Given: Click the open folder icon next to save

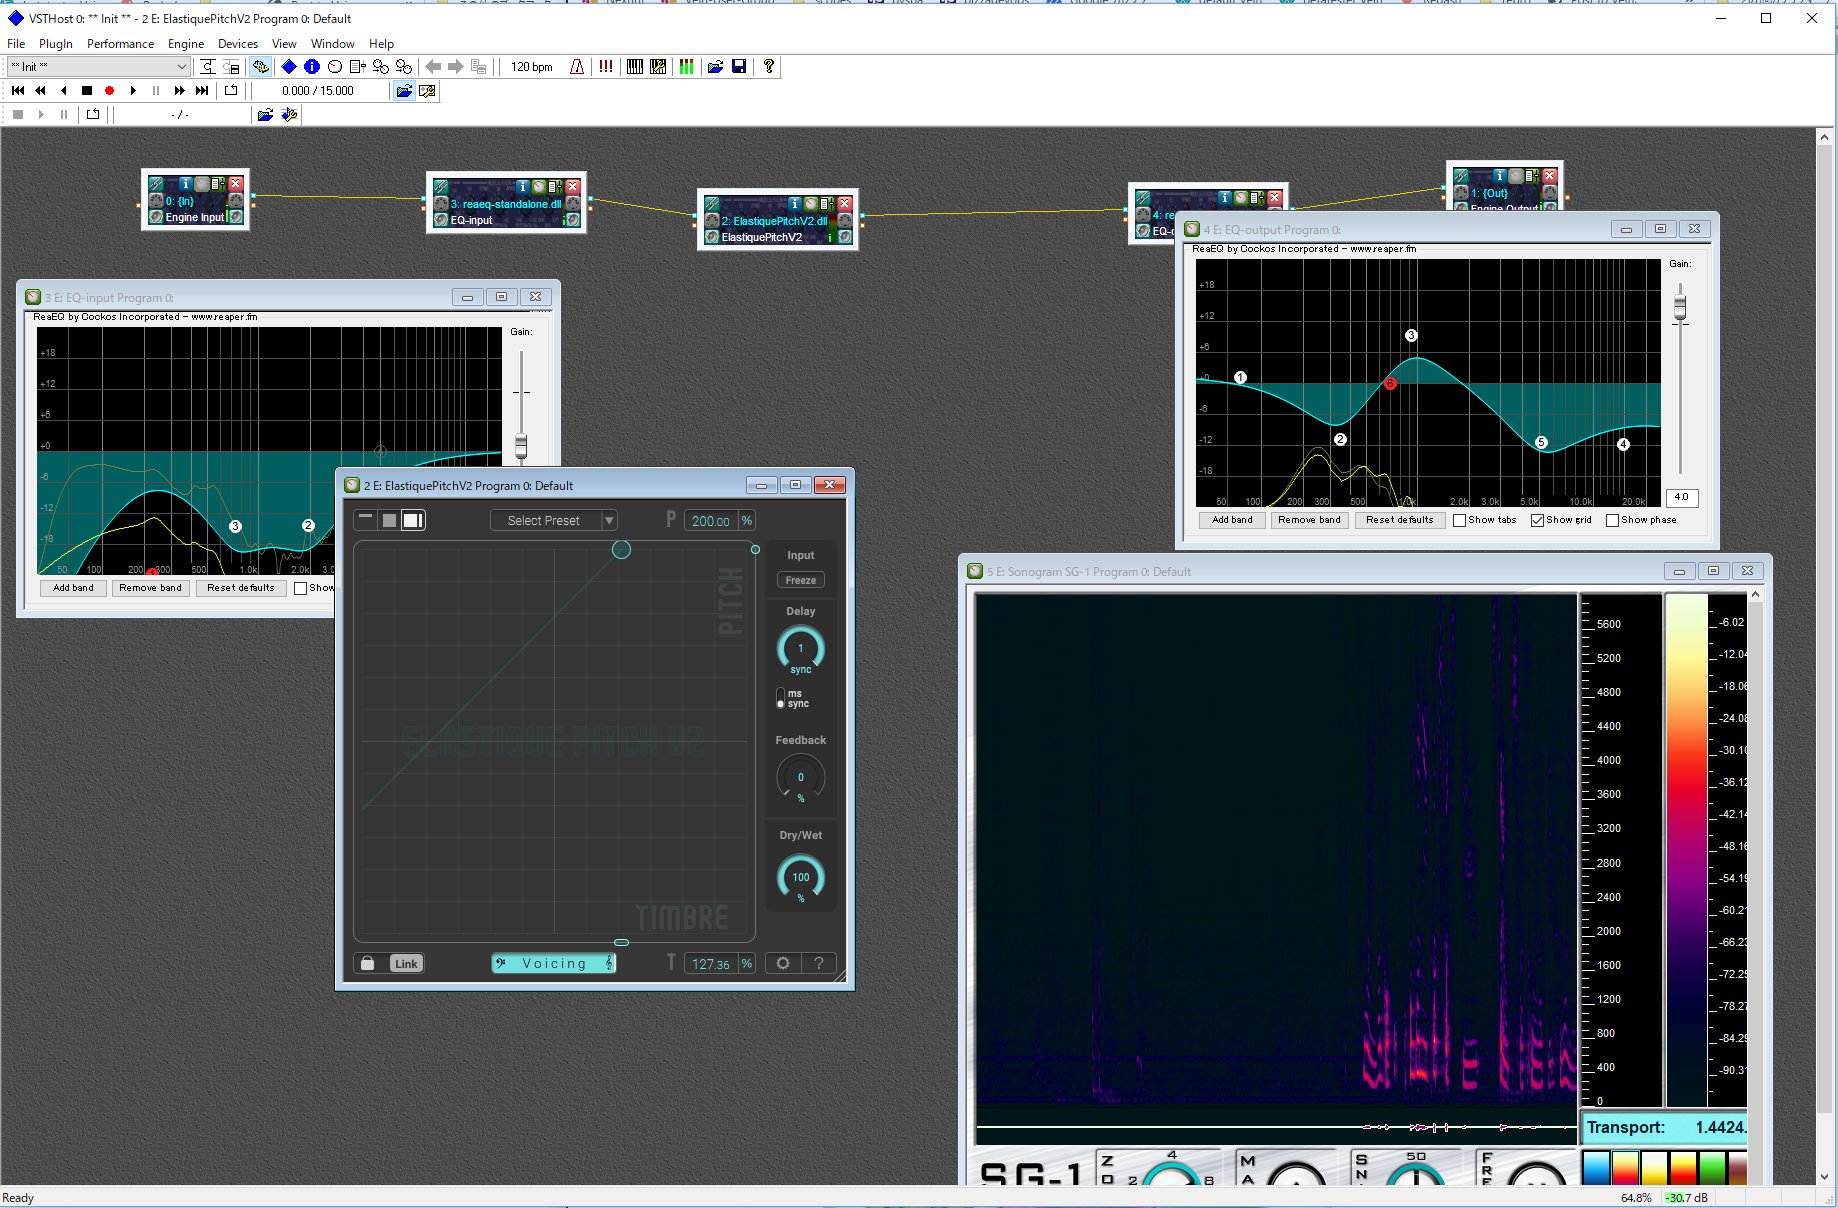Looking at the screenshot, I should click(716, 67).
